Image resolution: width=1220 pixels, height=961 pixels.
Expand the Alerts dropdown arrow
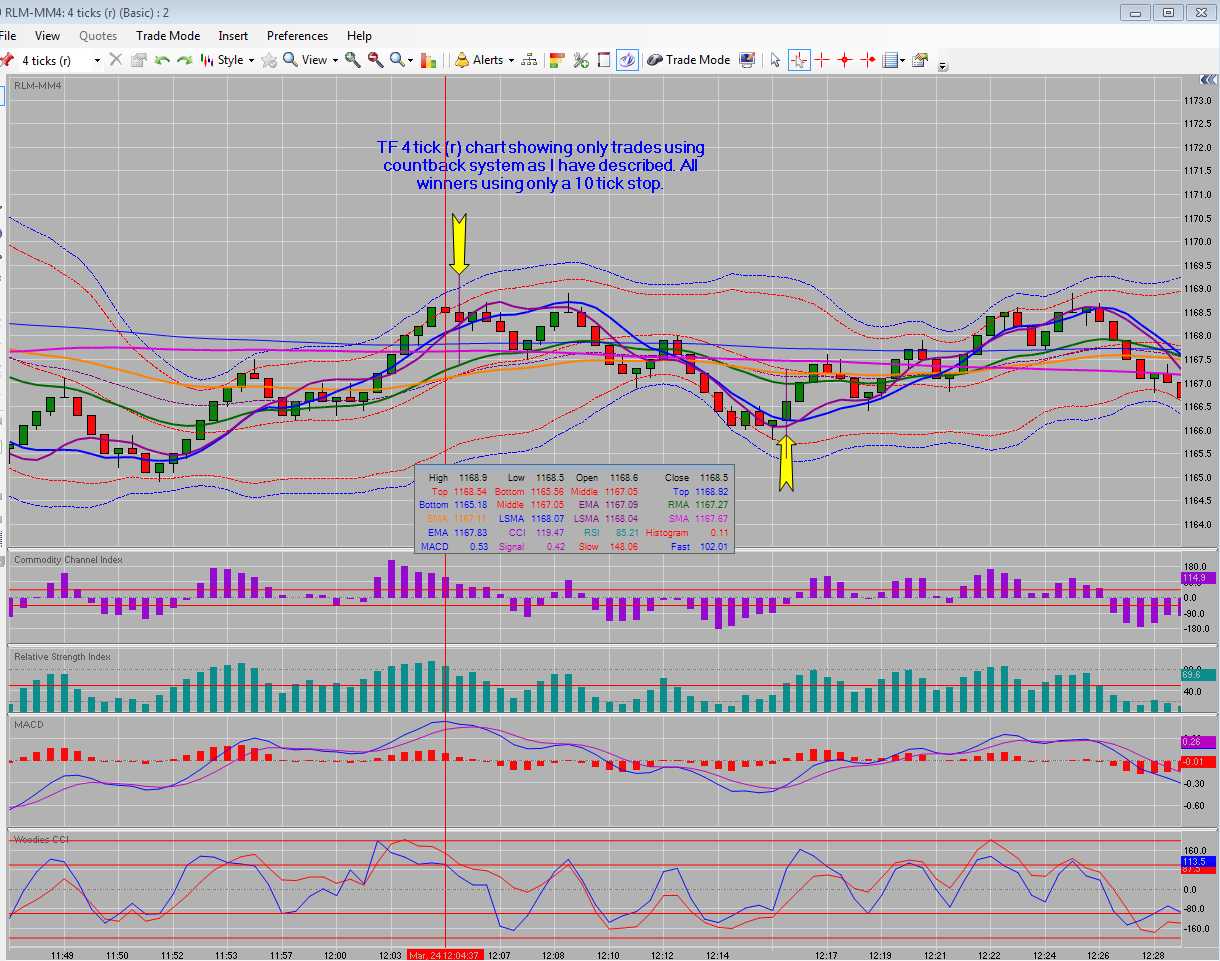click(511, 60)
